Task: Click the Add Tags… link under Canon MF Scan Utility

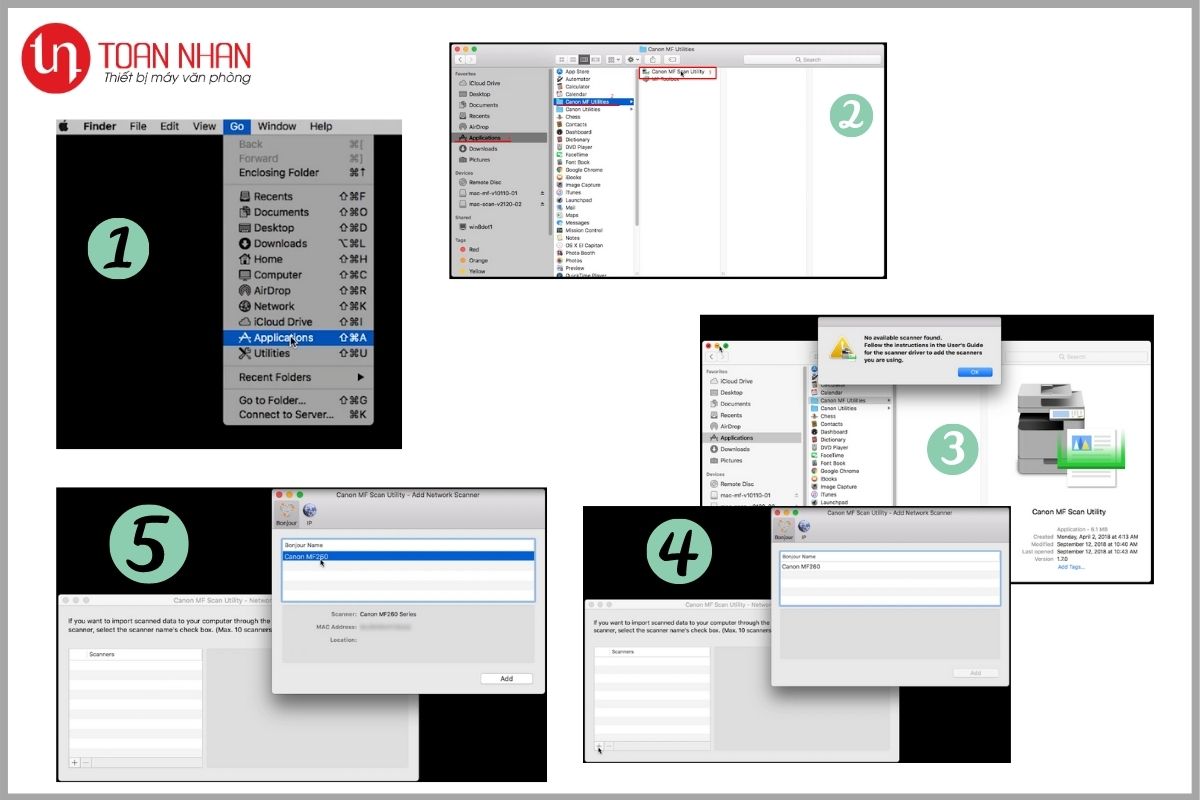Action: click(x=1071, y=567)
